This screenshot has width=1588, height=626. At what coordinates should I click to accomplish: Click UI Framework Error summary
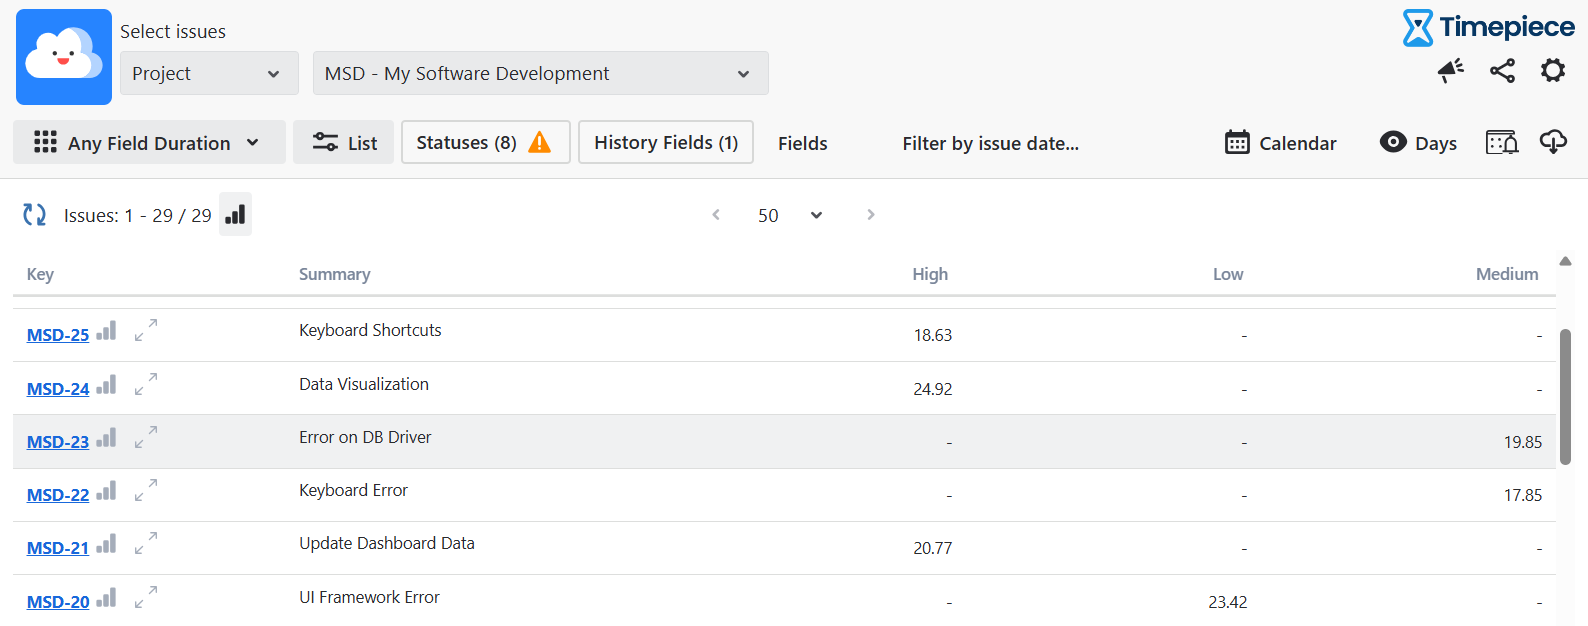click(369, 597)
